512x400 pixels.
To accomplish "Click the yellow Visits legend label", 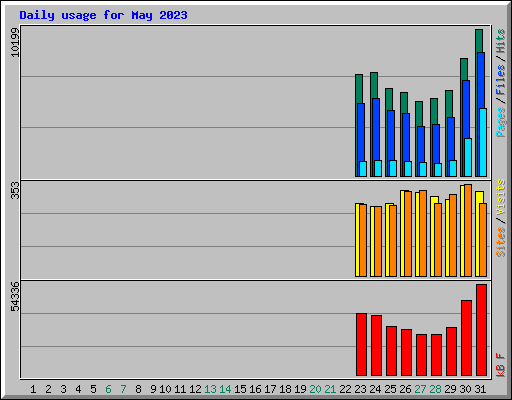I will pos(501,197).
